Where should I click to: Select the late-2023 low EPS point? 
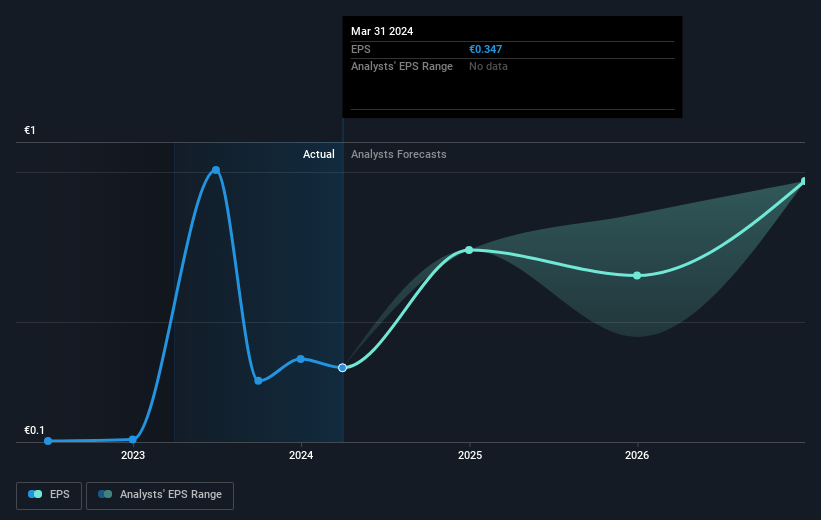(258, 381)
